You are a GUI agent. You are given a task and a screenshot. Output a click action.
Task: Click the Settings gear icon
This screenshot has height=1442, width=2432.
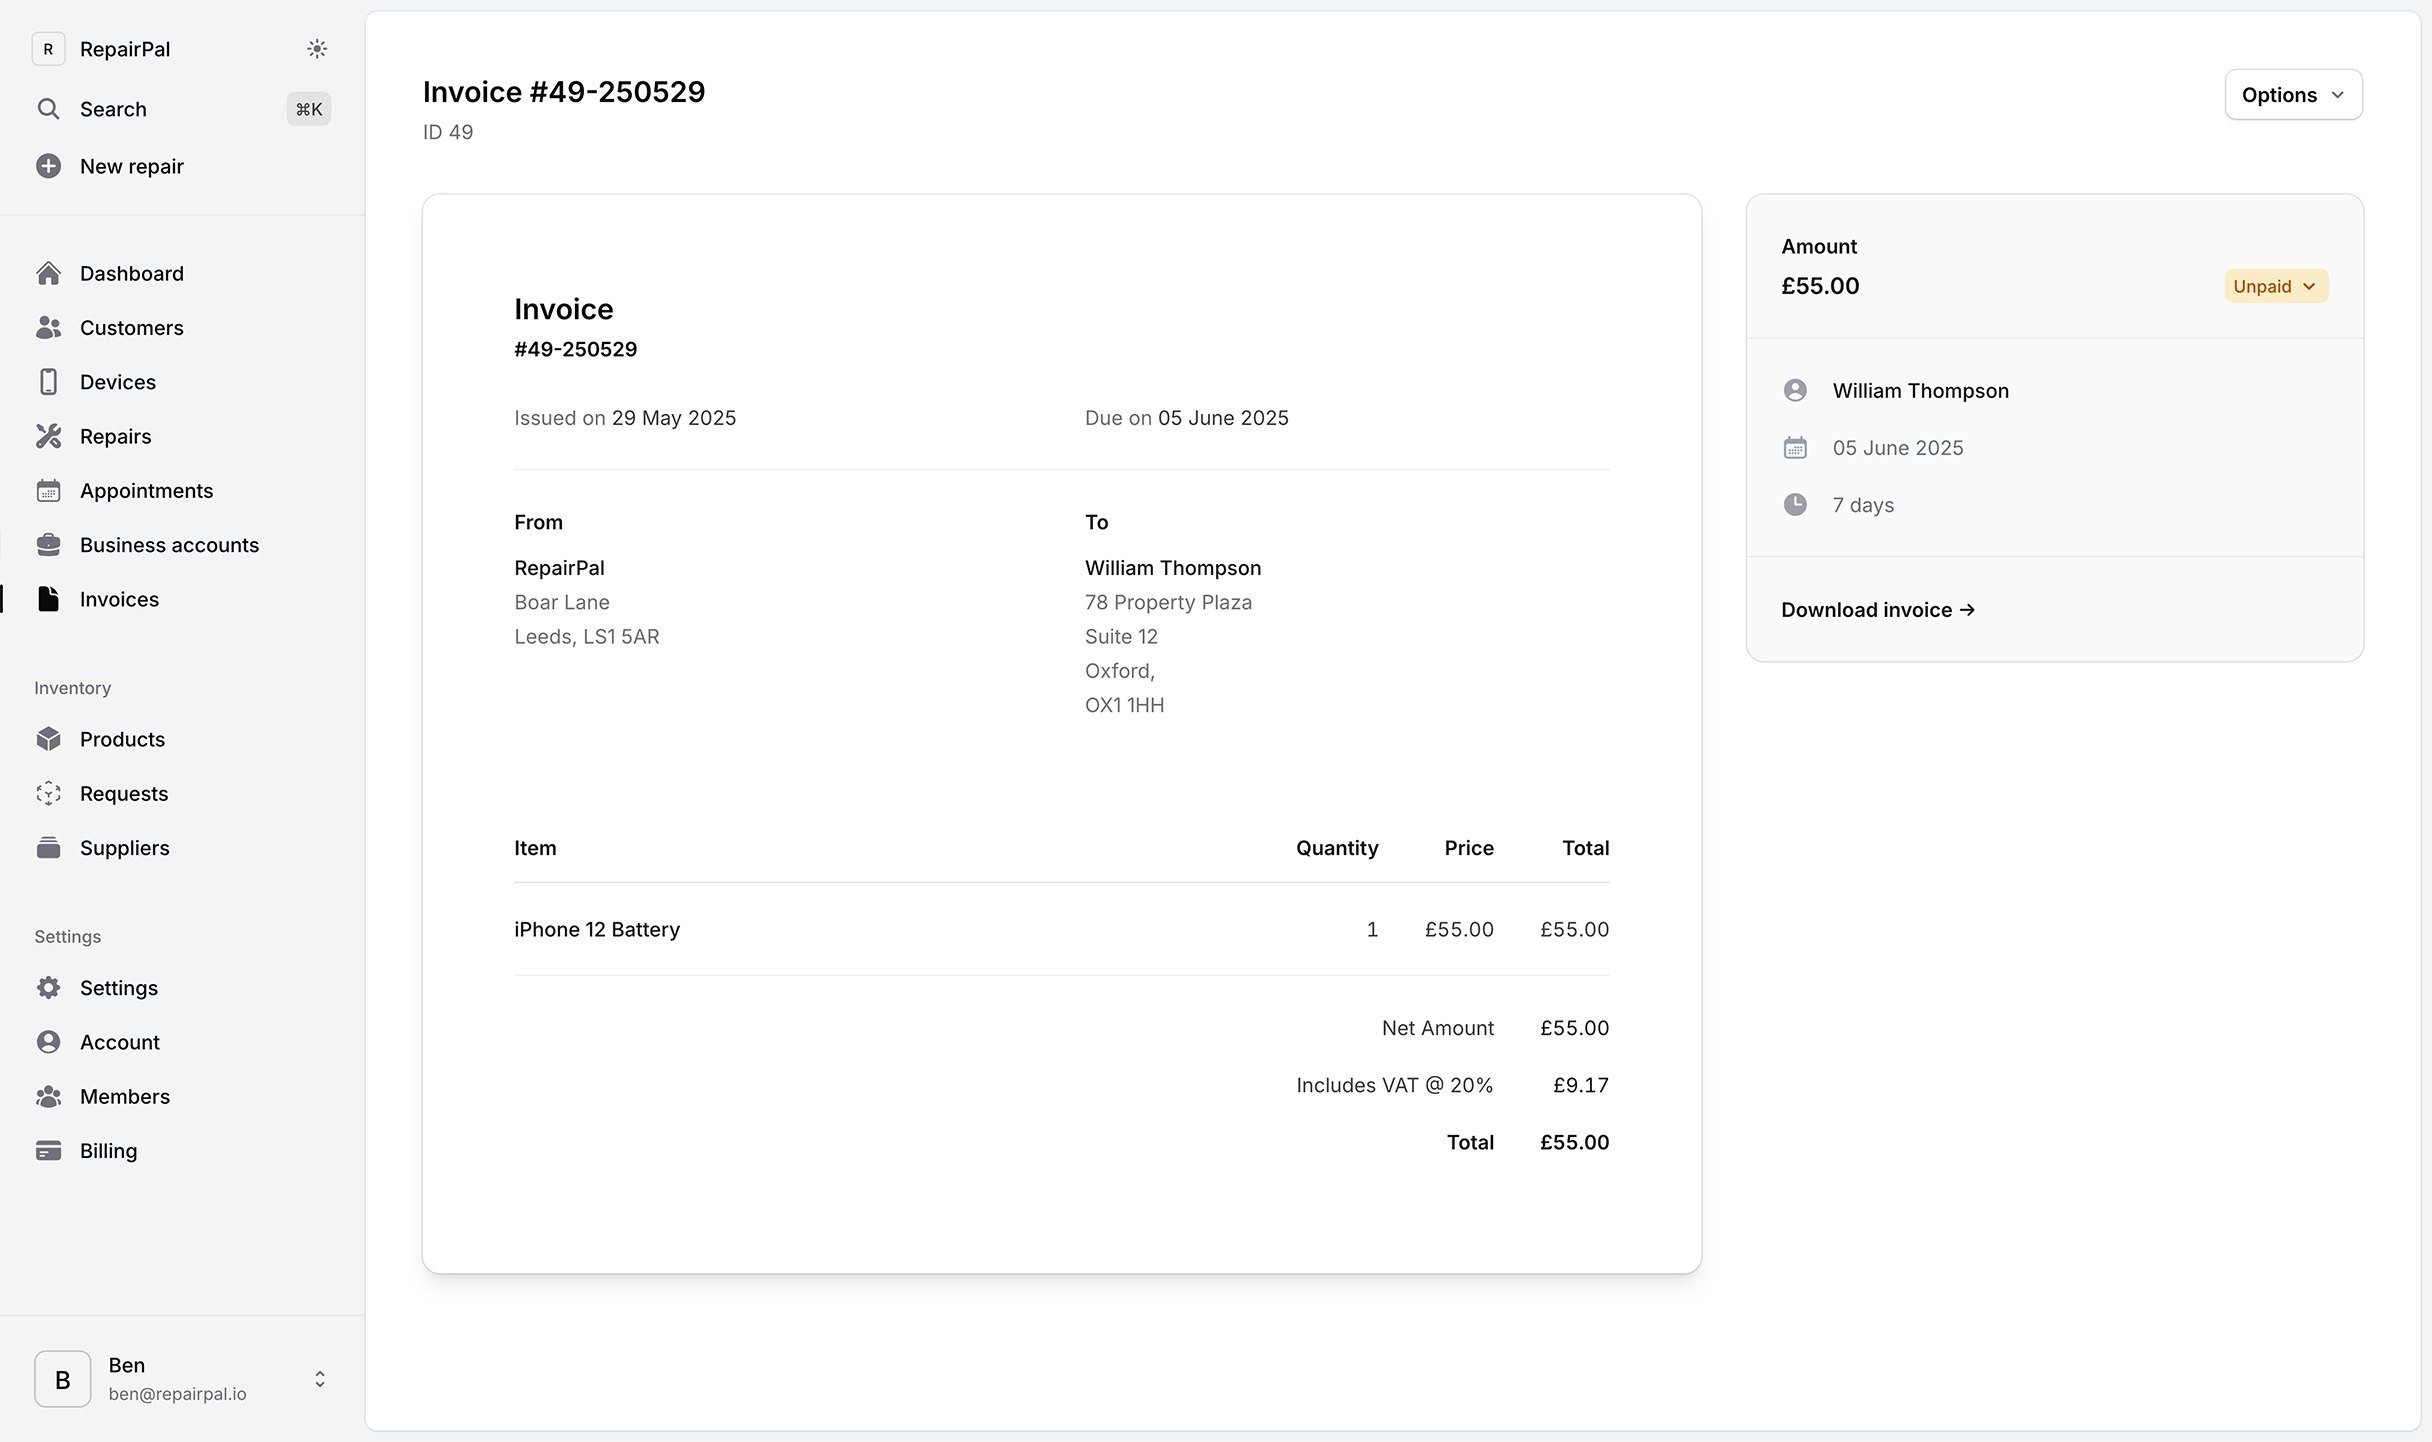point(48,988)
